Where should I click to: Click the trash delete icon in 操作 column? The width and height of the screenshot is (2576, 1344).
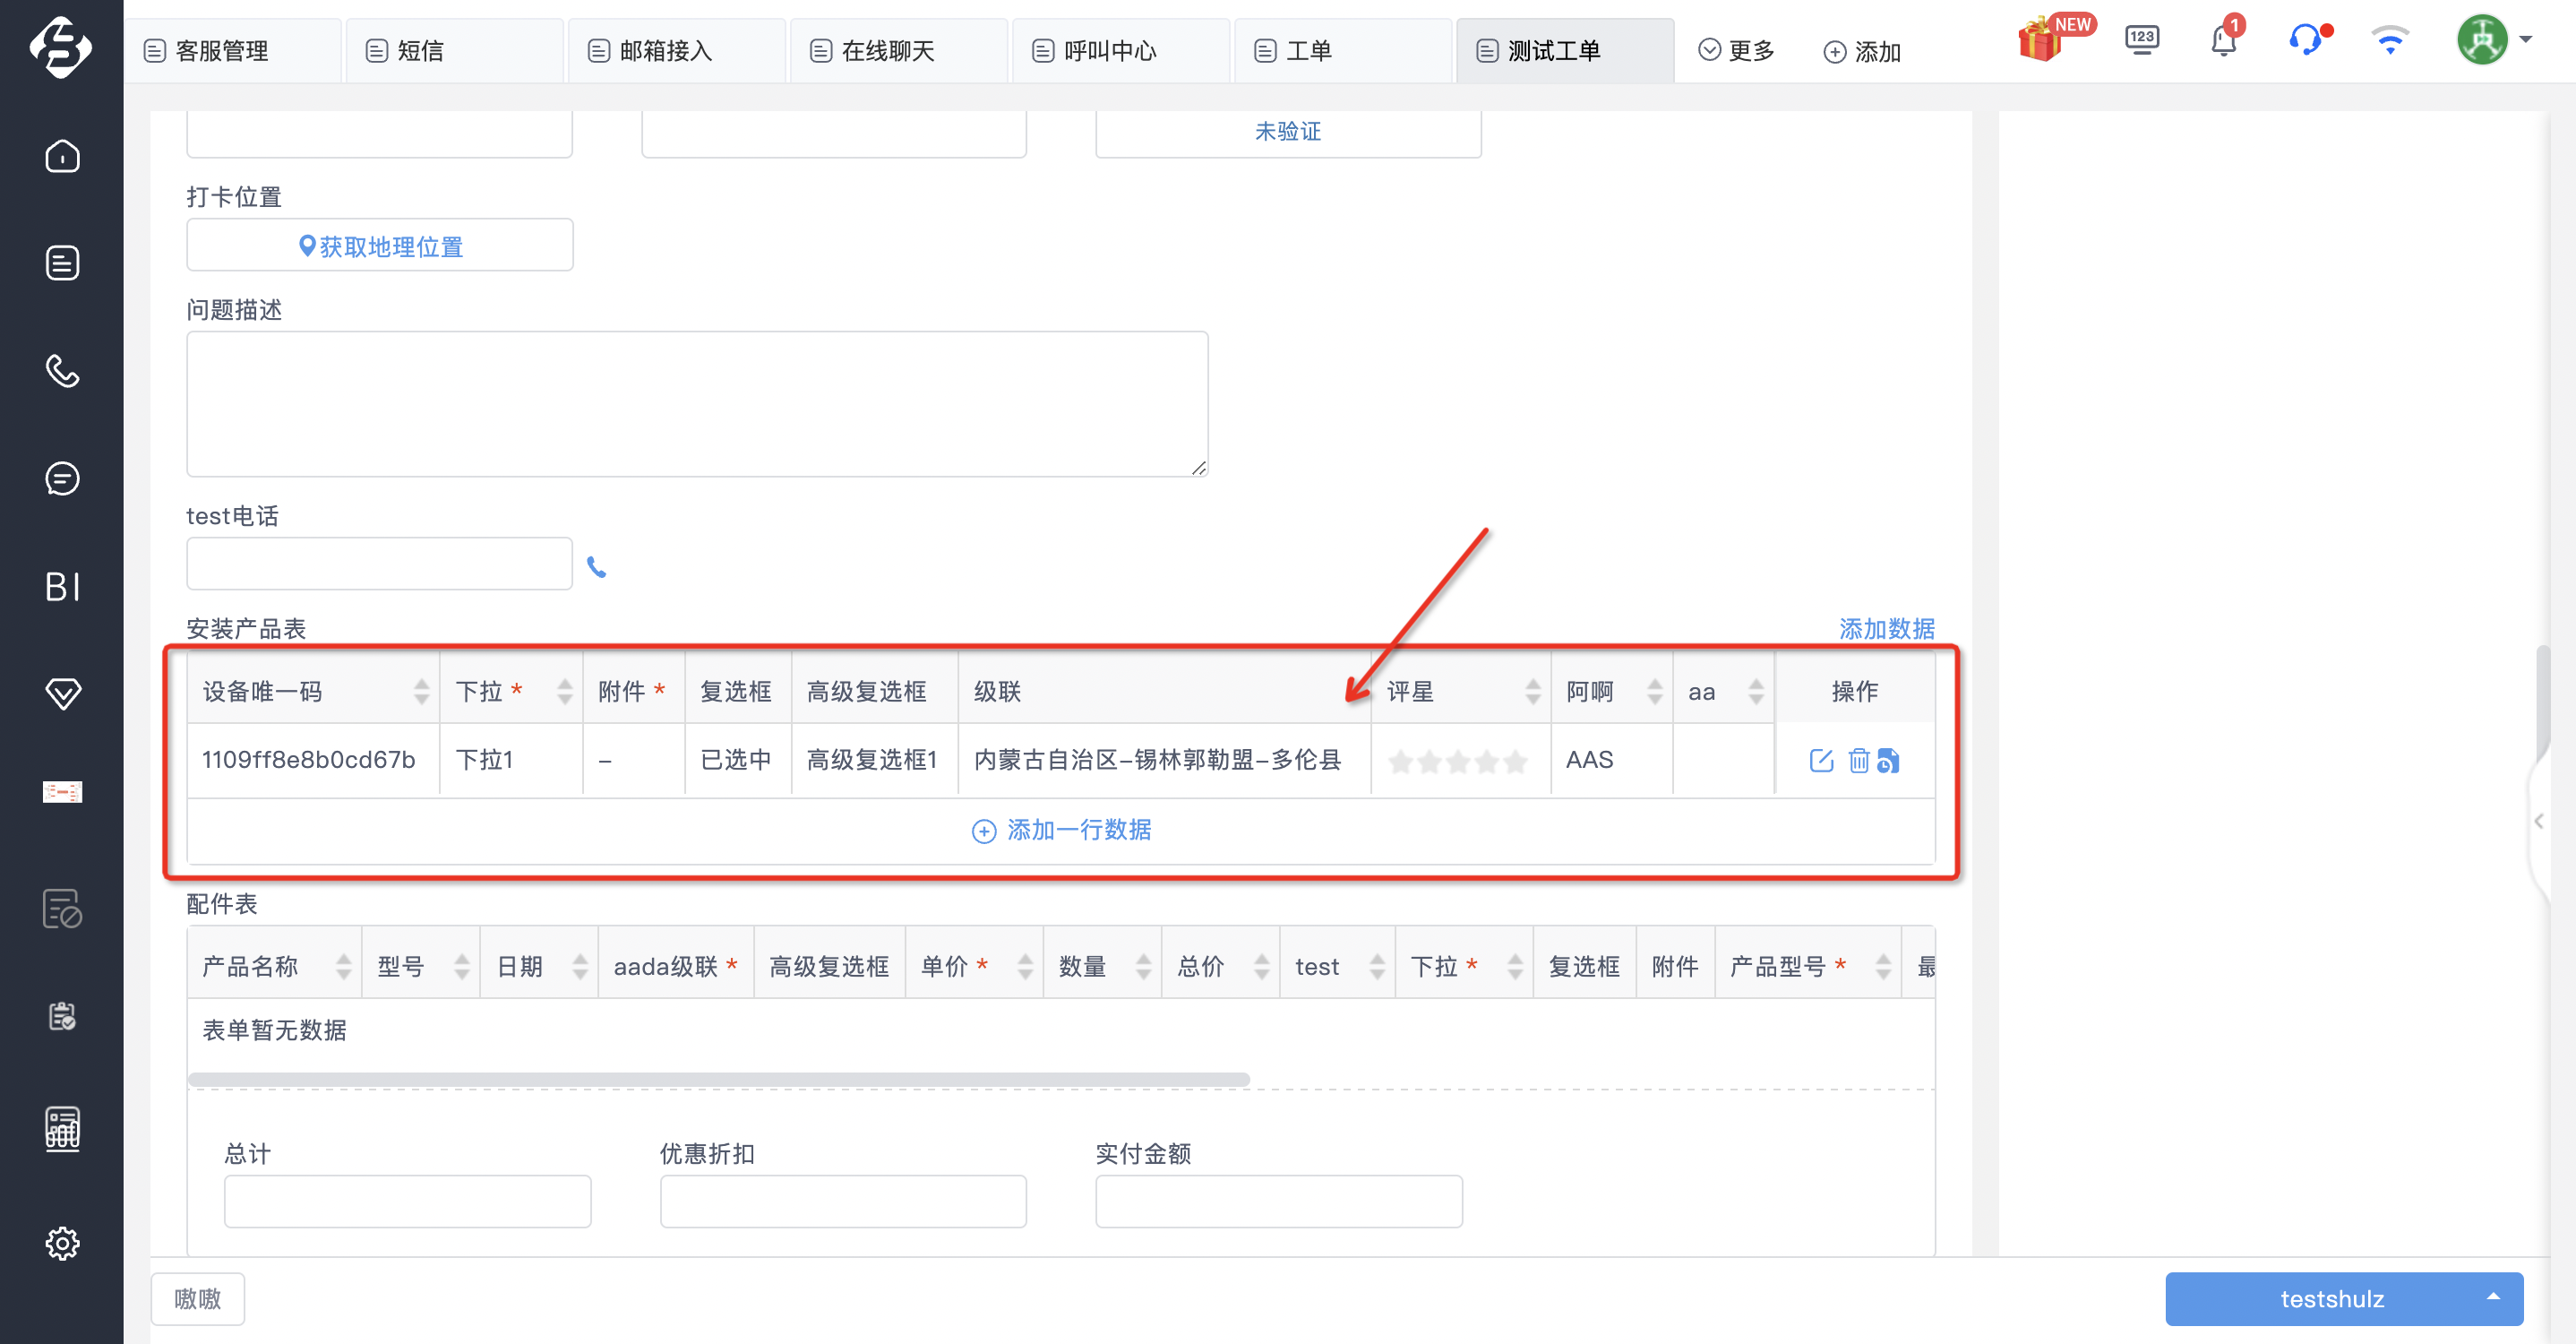[x=1858, y=760]
